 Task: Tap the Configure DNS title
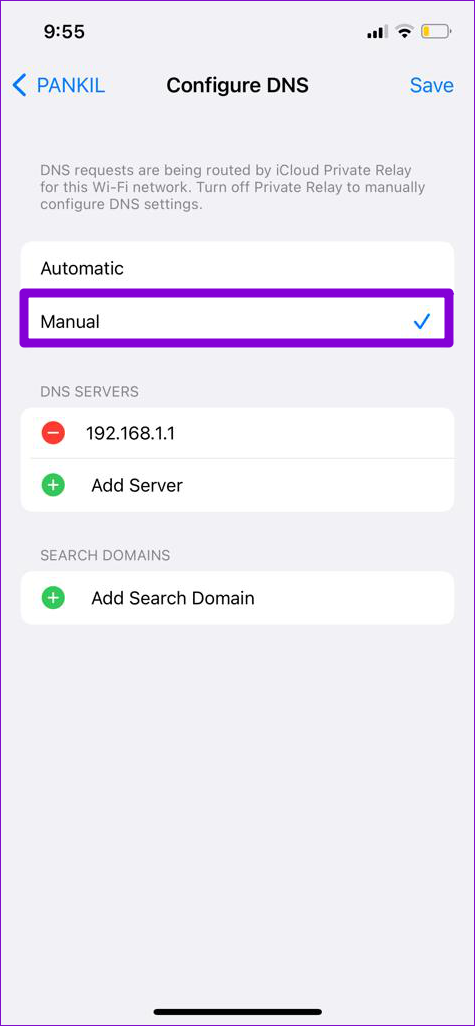[x=238, y=85]
